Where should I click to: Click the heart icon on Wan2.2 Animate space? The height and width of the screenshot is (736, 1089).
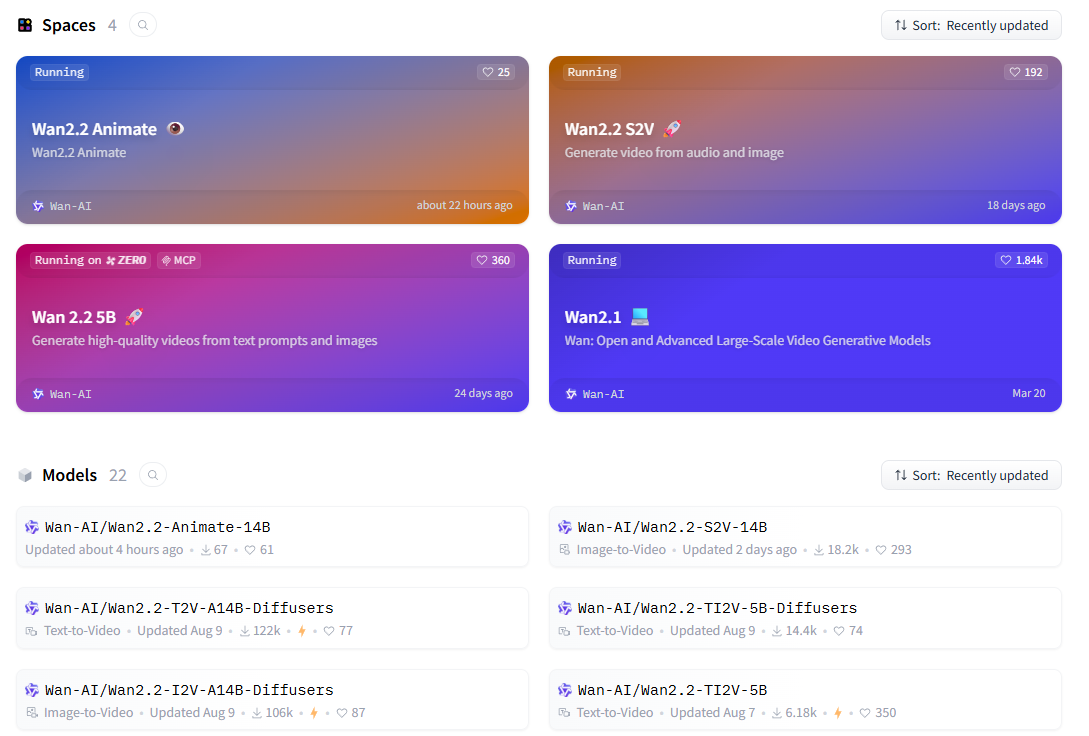click(x=488, y=72)
